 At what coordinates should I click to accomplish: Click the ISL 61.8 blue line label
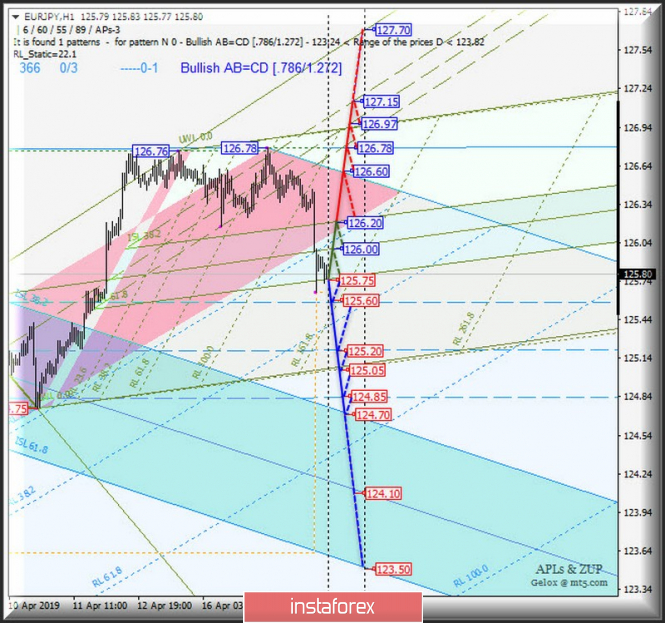[x=31, y=445]
